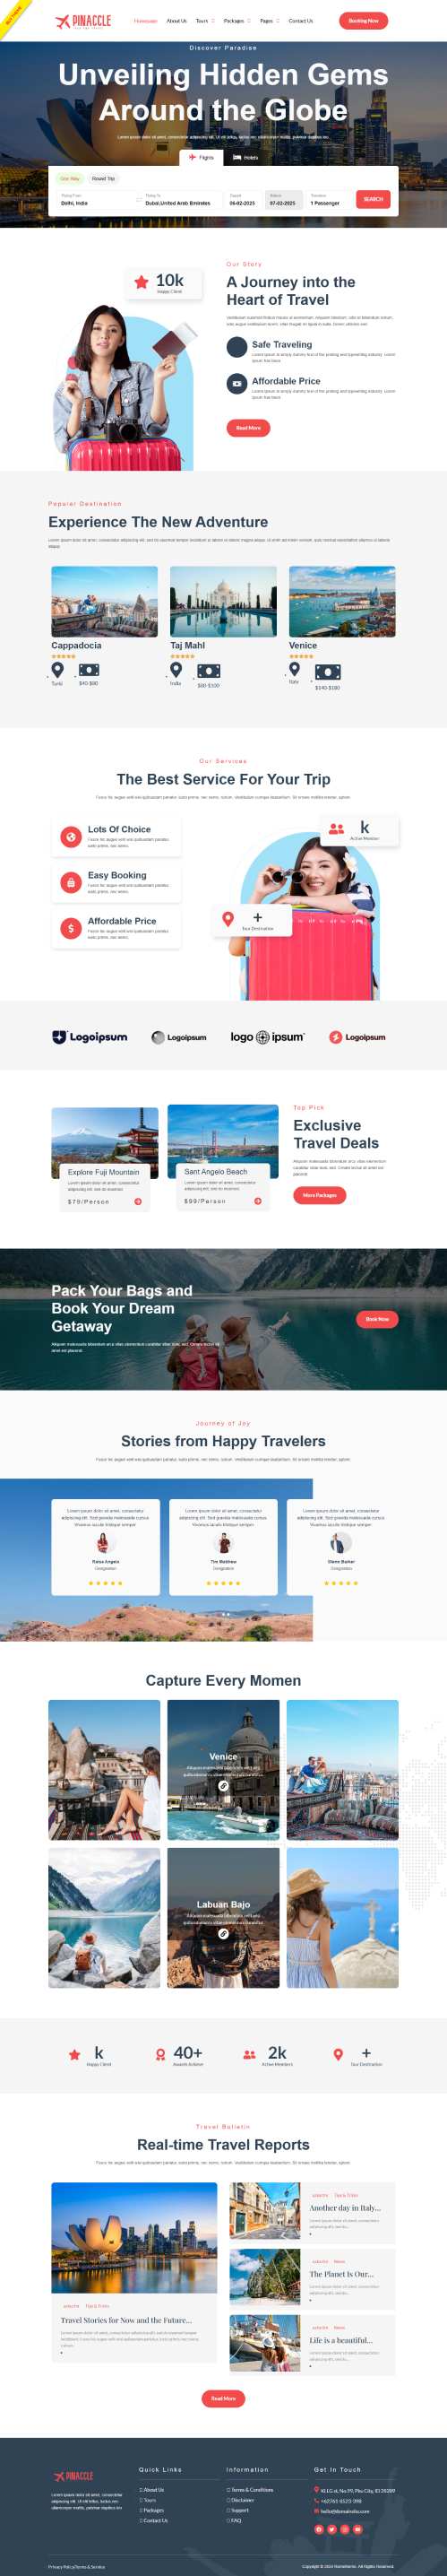447x2576 pixels.
Task: Click the red SEARCH button
Action: pos(373,199)
